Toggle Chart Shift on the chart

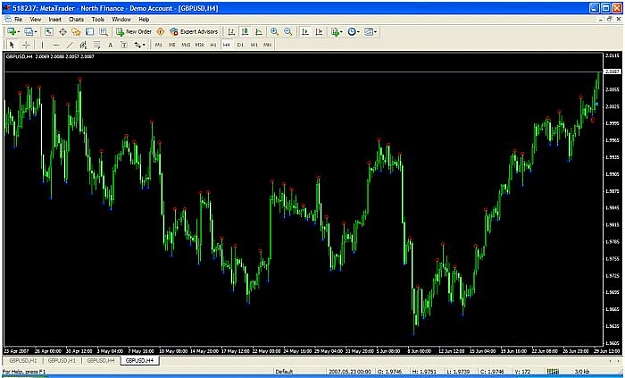(319, 32)
